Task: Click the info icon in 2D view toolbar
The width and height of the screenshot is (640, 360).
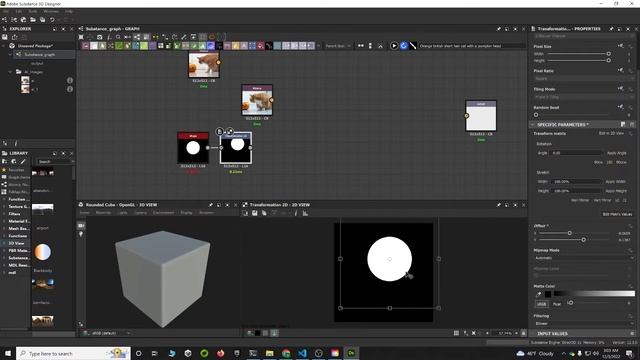Action: [296, 213]
